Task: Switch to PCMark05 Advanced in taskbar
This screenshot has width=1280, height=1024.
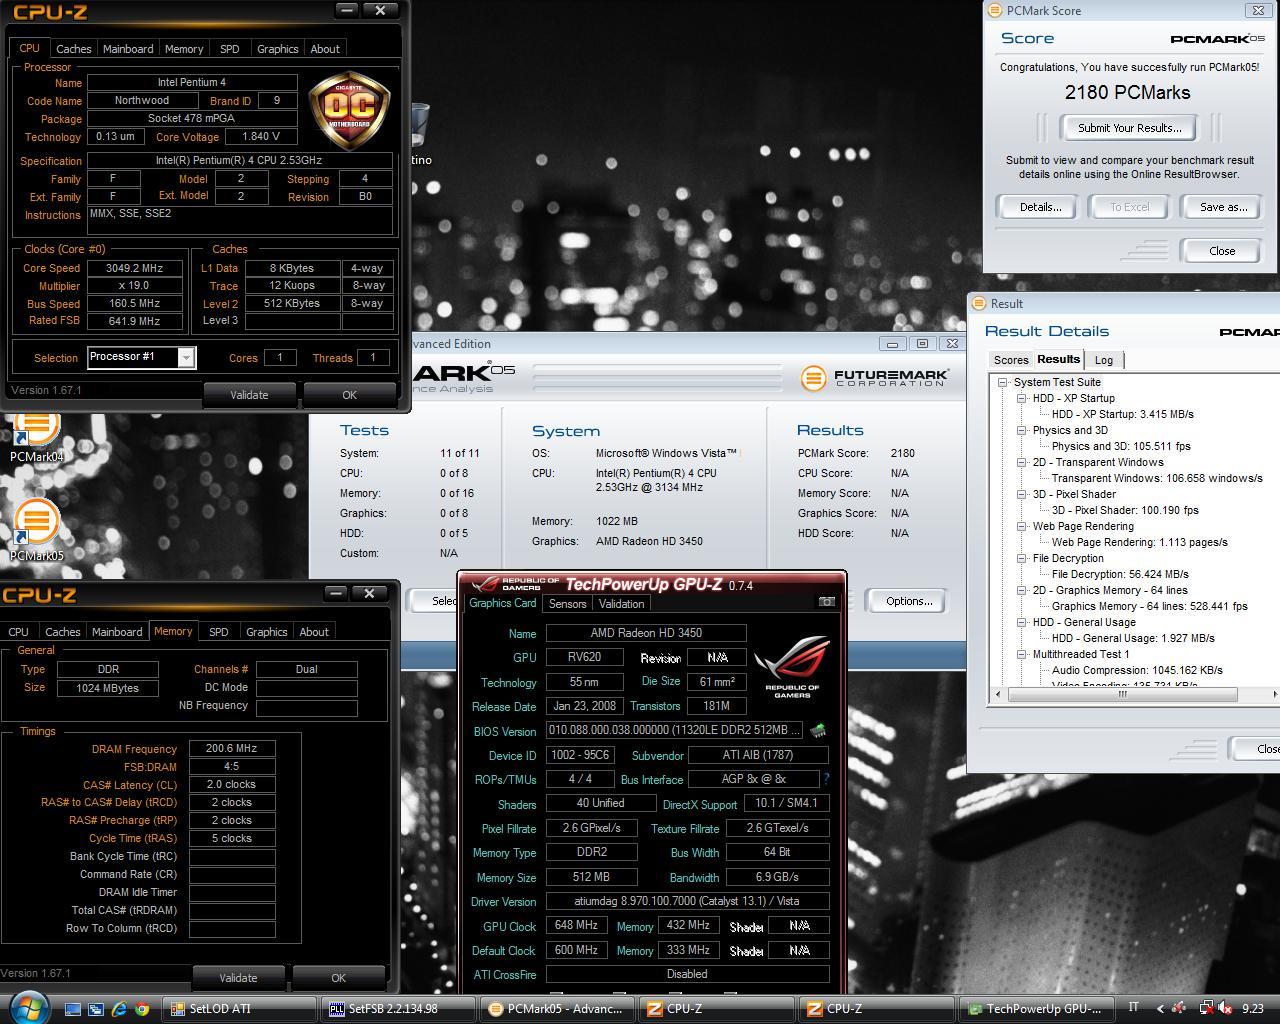Action: tap(559, 1009)
